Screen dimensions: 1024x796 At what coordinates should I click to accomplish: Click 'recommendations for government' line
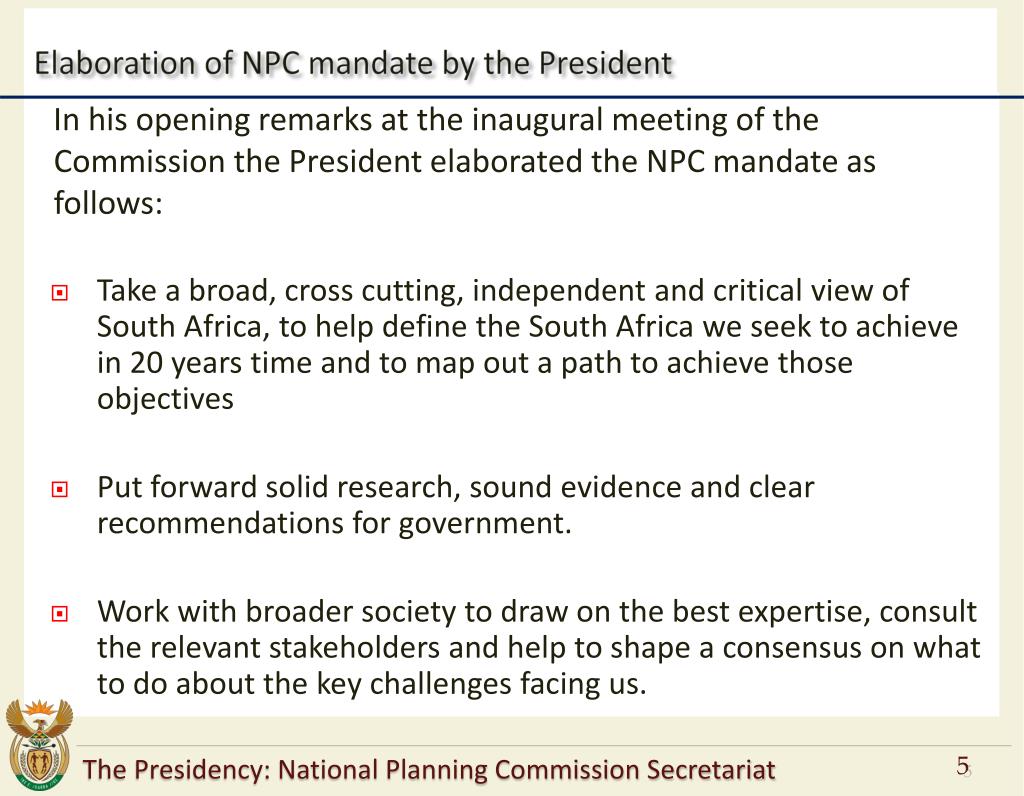point(334,523)
